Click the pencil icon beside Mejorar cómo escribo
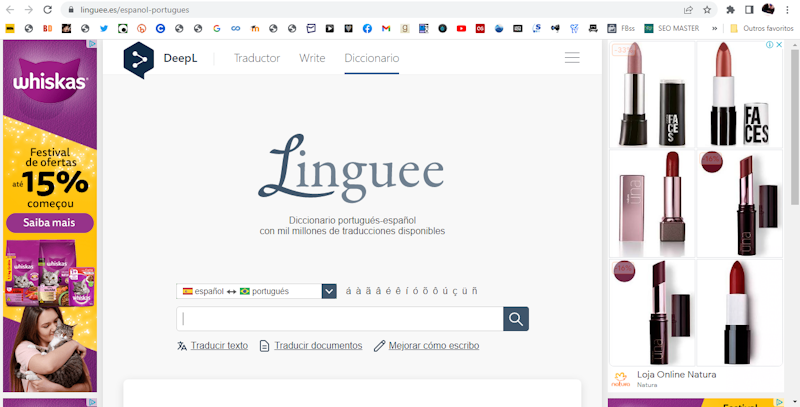The width and height of the screenshot is (800, 407). (379, 346)
